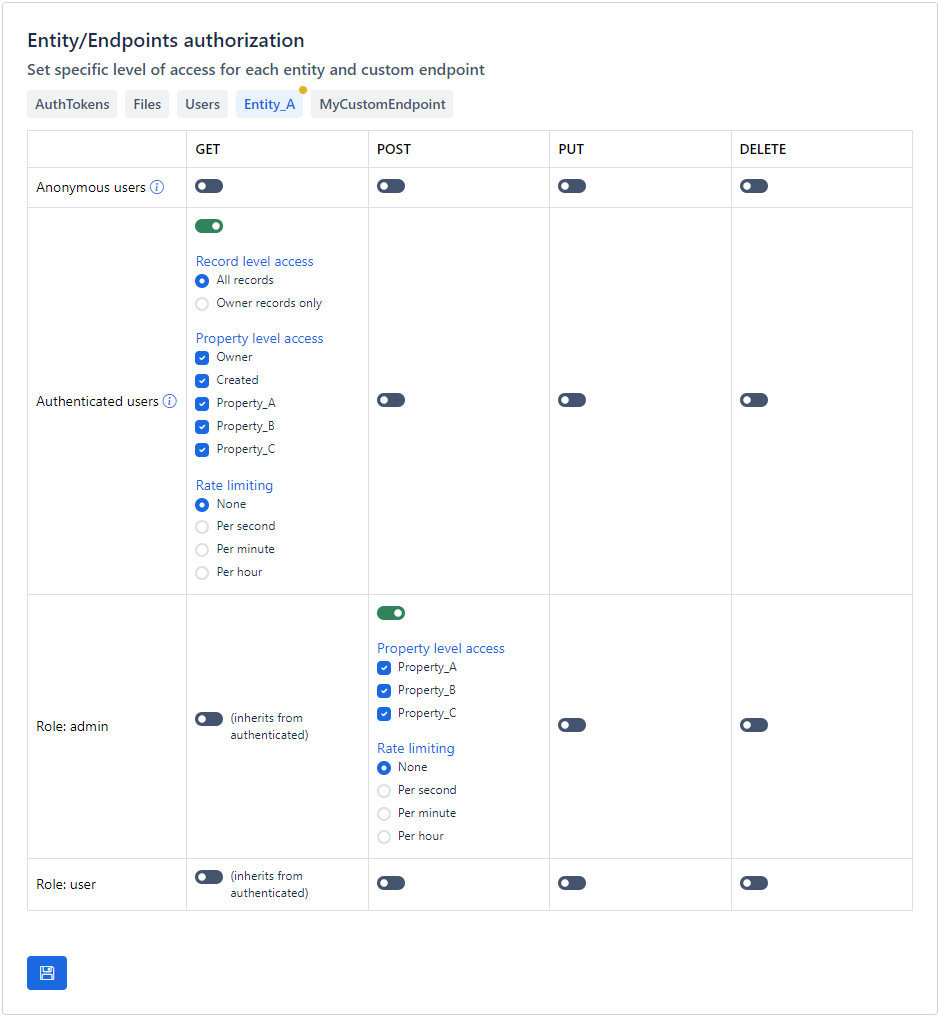Open the Files tab
This screenshot has height=1017, width=940.
[147, 104]
